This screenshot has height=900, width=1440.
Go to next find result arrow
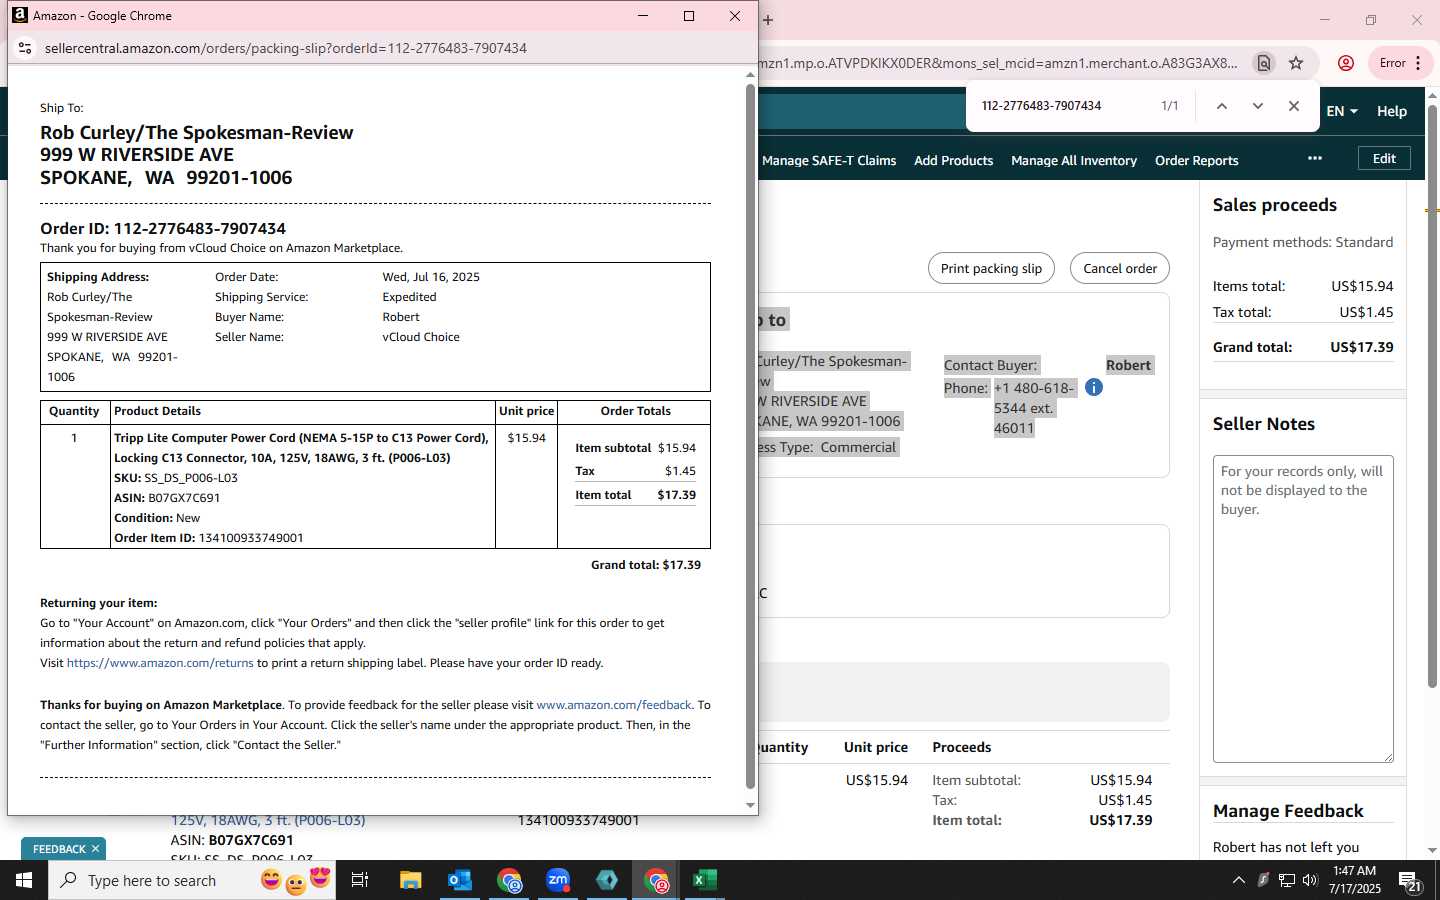1257,106
